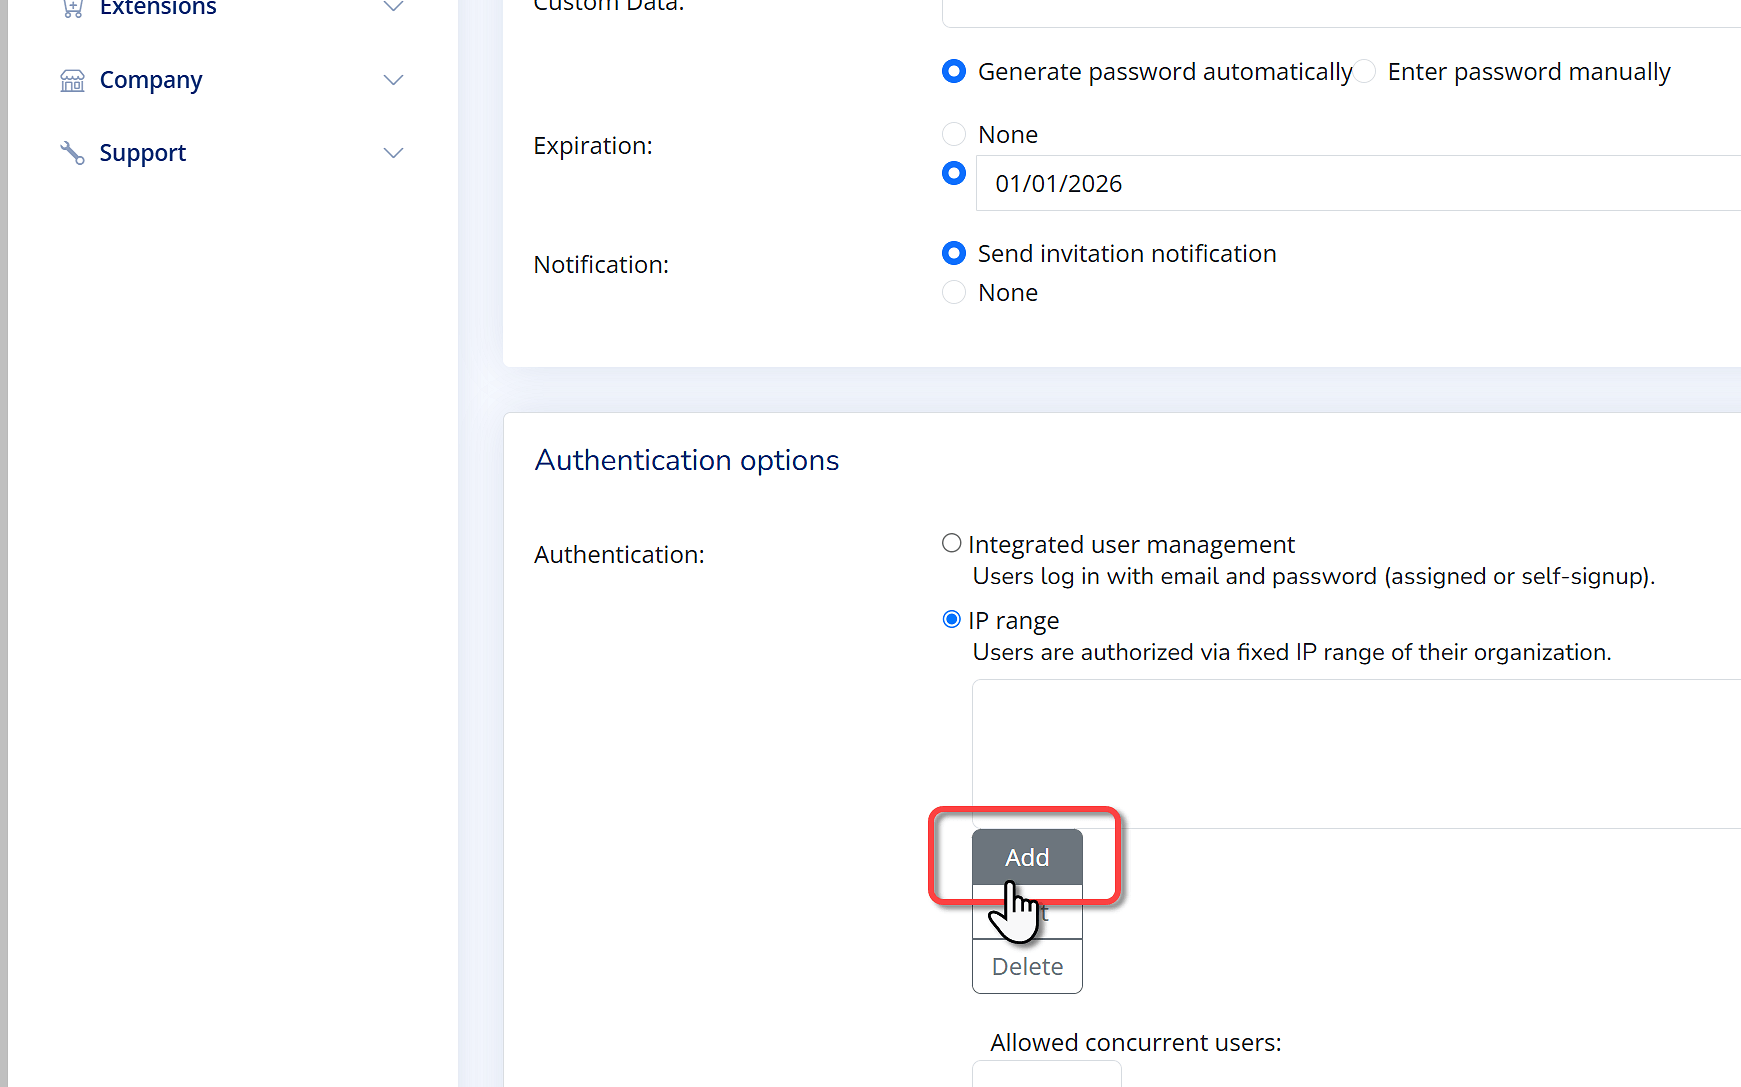The image size is (1741, 1087).
Task: Select Enter password manually option
Action: coord(1366,72)
